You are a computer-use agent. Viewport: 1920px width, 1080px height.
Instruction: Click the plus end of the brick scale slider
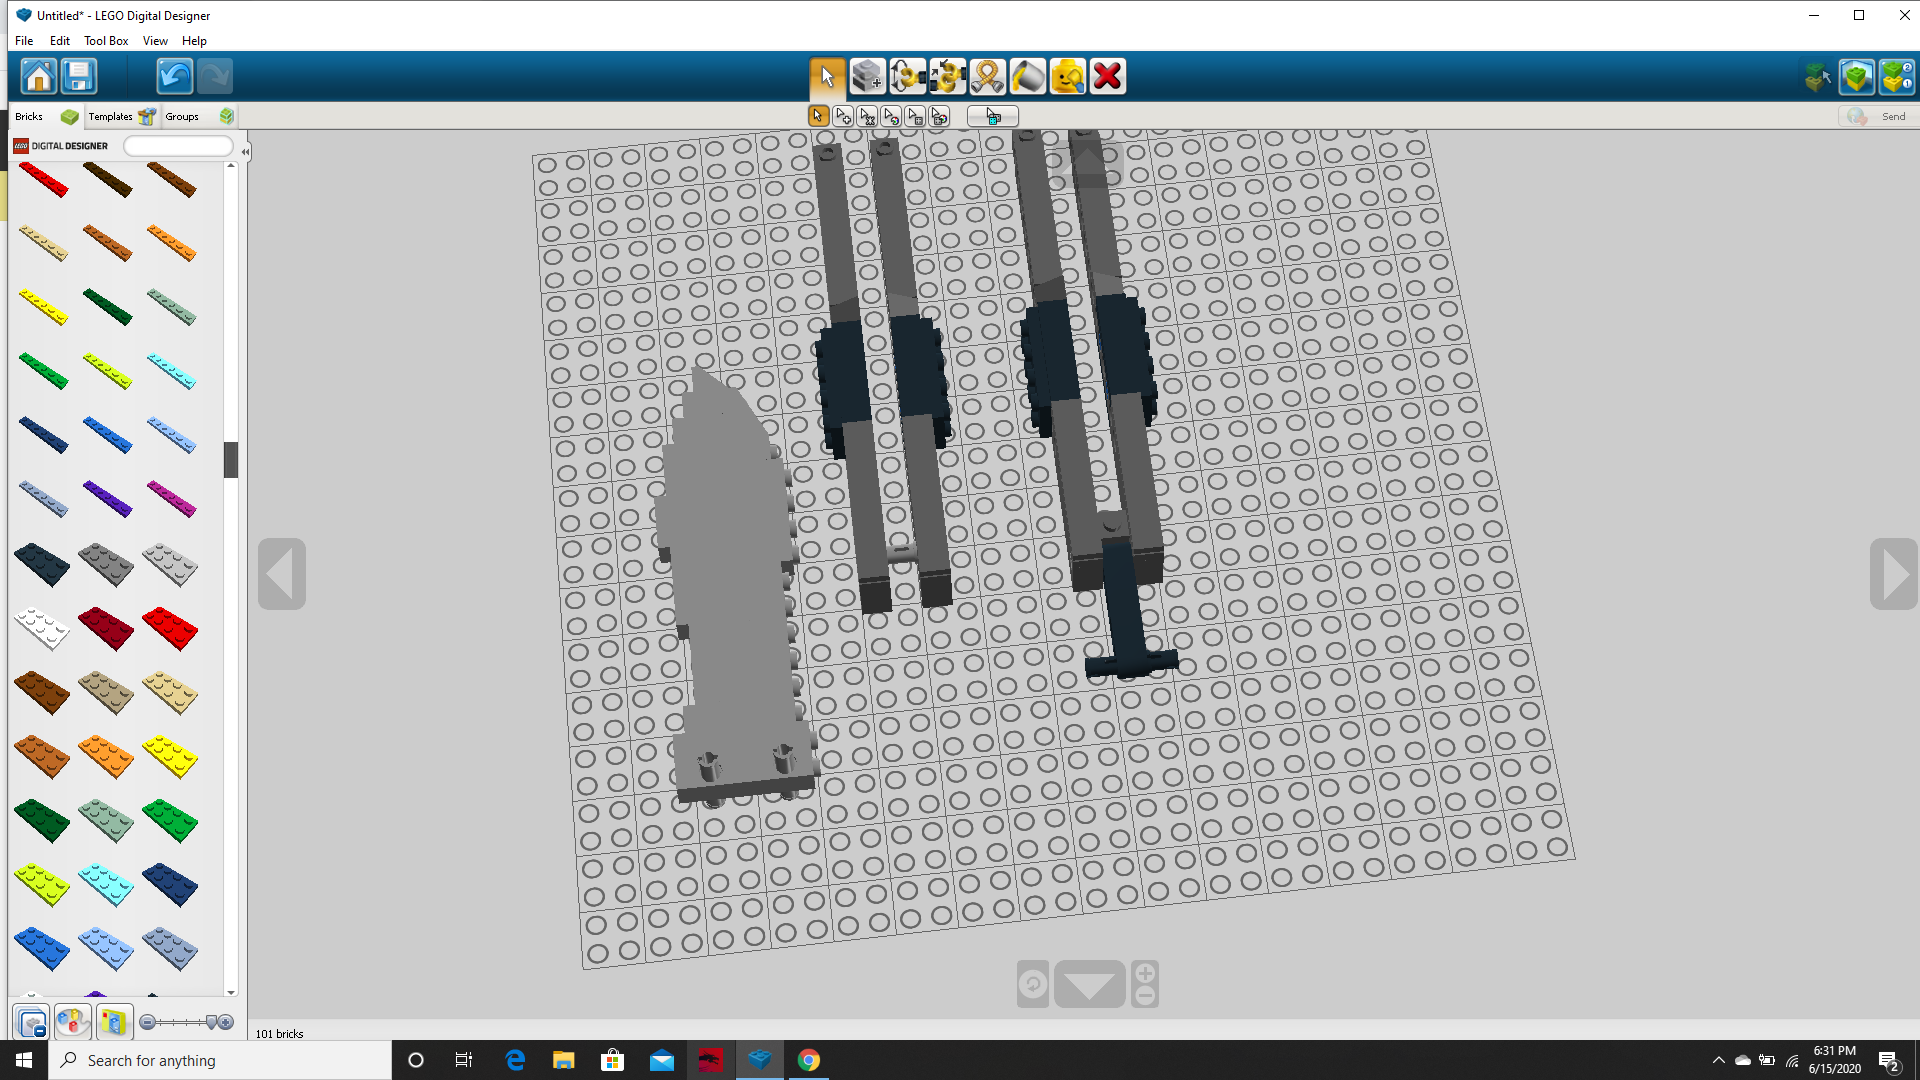(x=226, y=1022)
